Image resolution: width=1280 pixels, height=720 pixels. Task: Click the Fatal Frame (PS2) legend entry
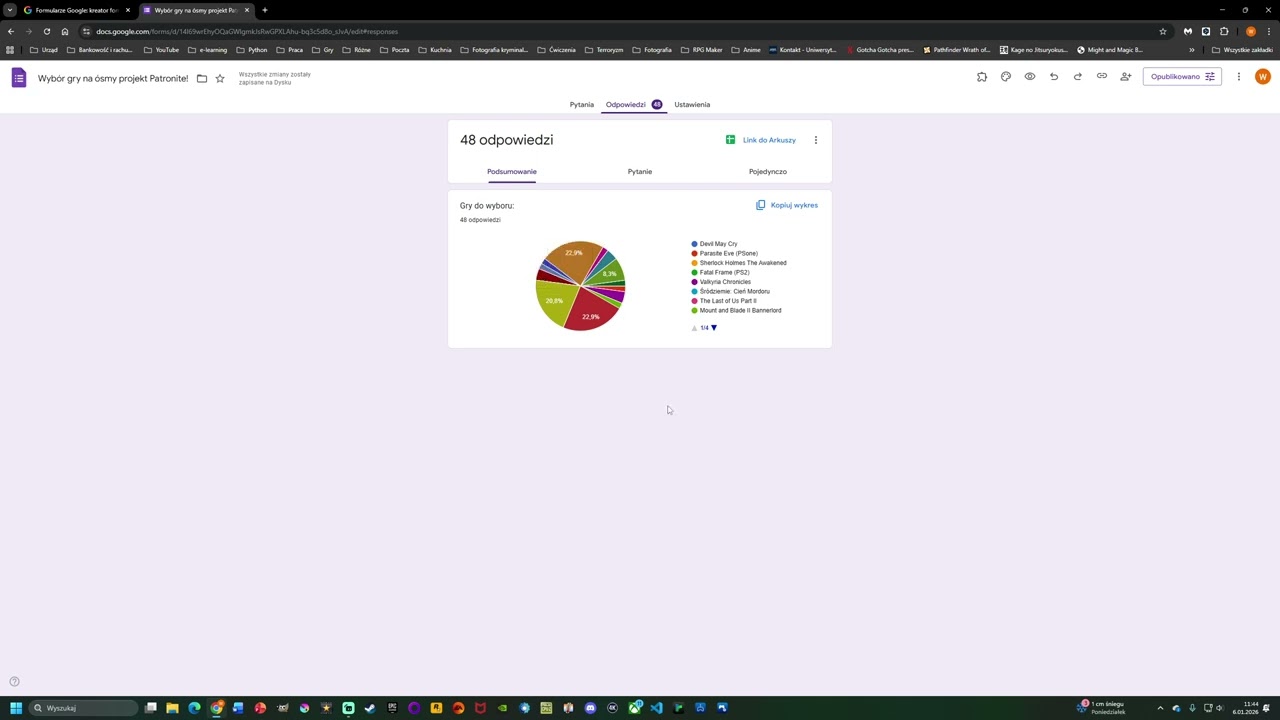coord(720,272)
